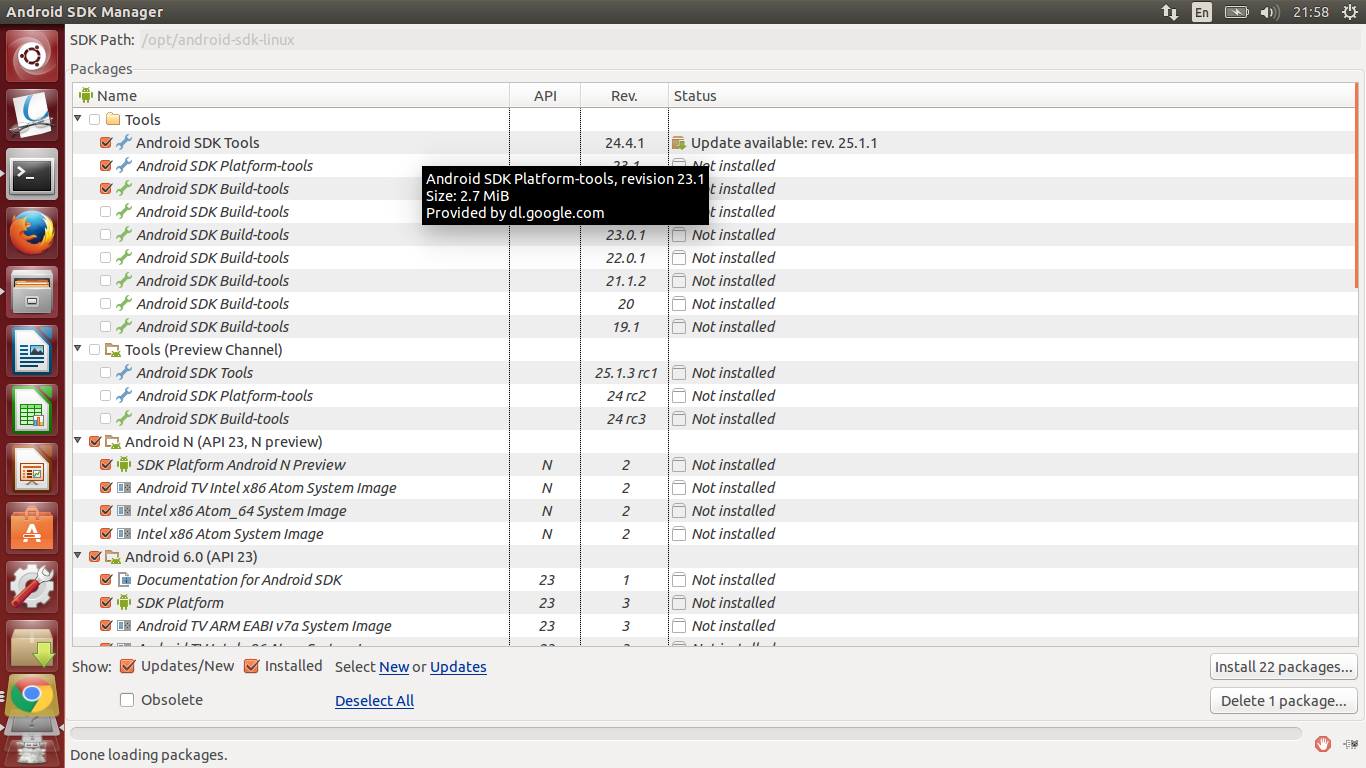This screenshot has width=1366, height=768.
Task: Uncheck Documentation for Android SDK checkbox
Action: [106, 579]
